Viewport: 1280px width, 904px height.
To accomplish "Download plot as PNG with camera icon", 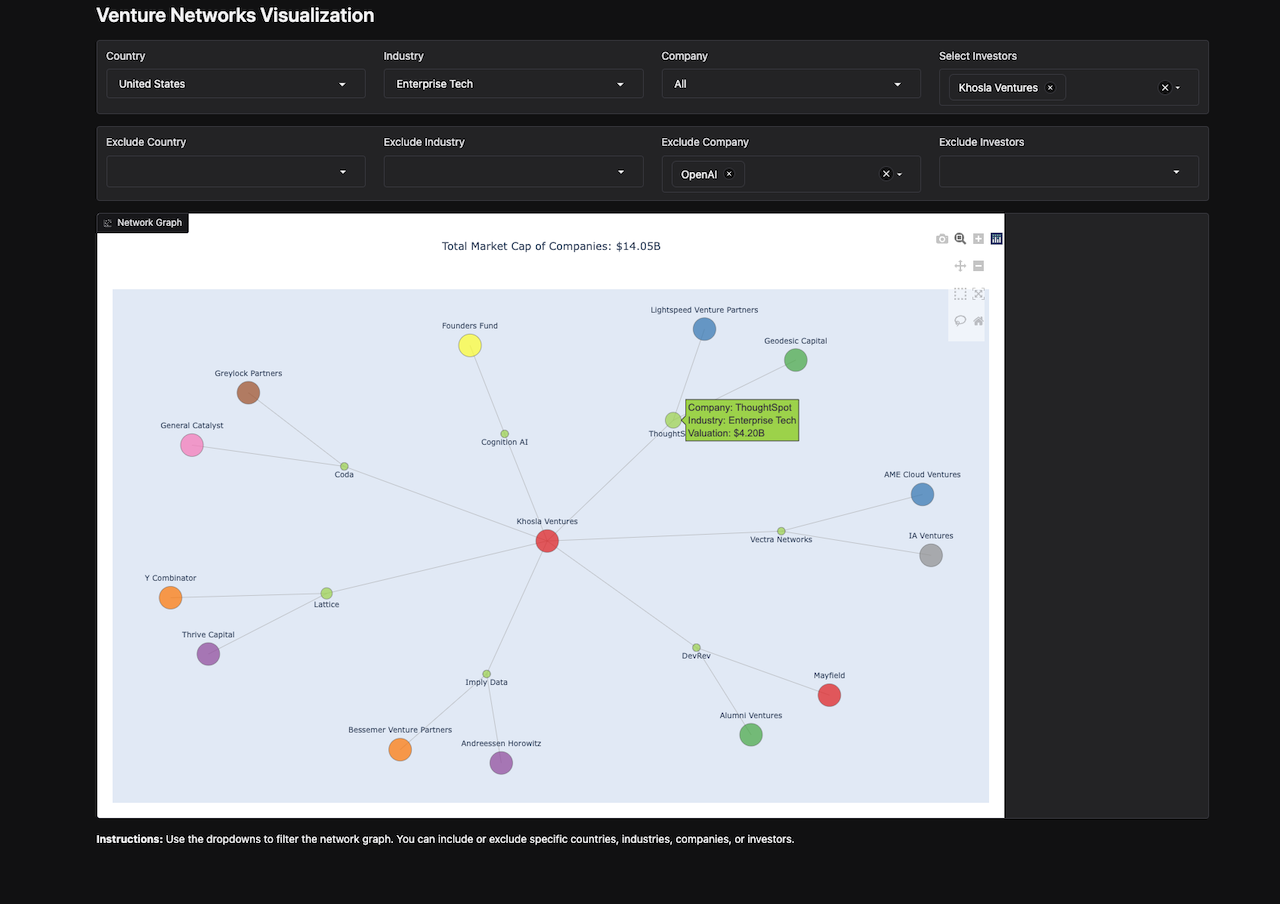I will [x=942, y=239].
